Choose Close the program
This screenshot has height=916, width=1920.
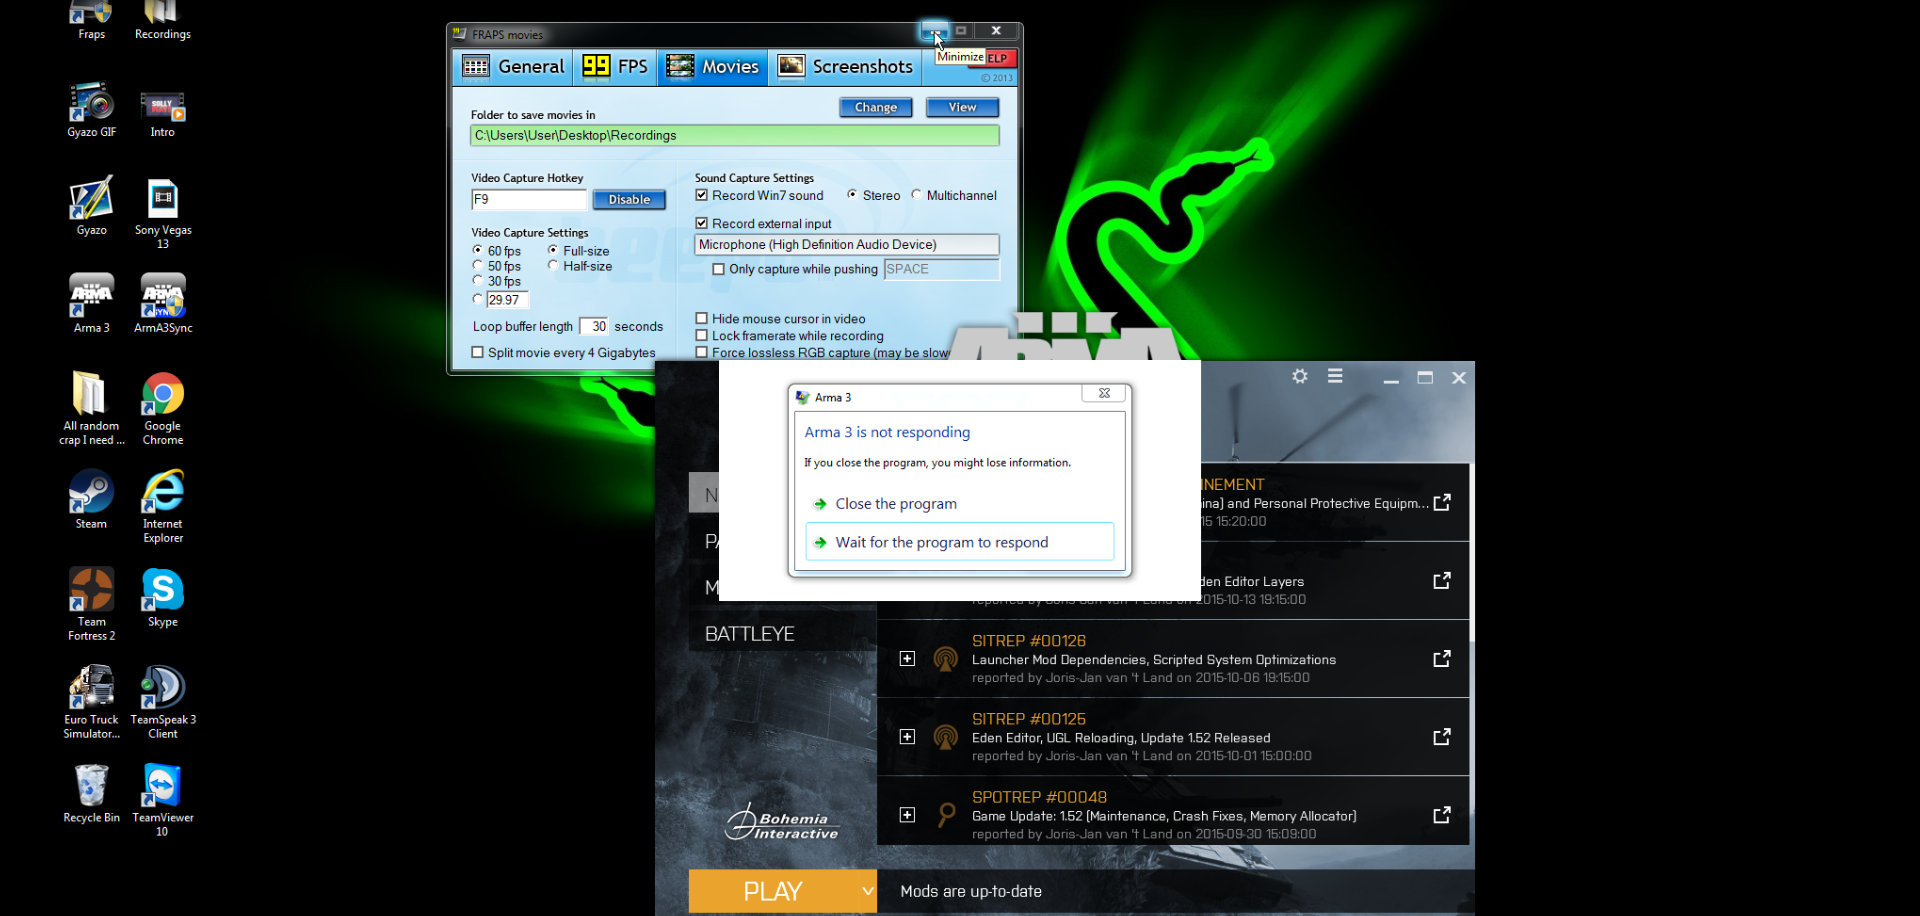[x=960, y=504]
